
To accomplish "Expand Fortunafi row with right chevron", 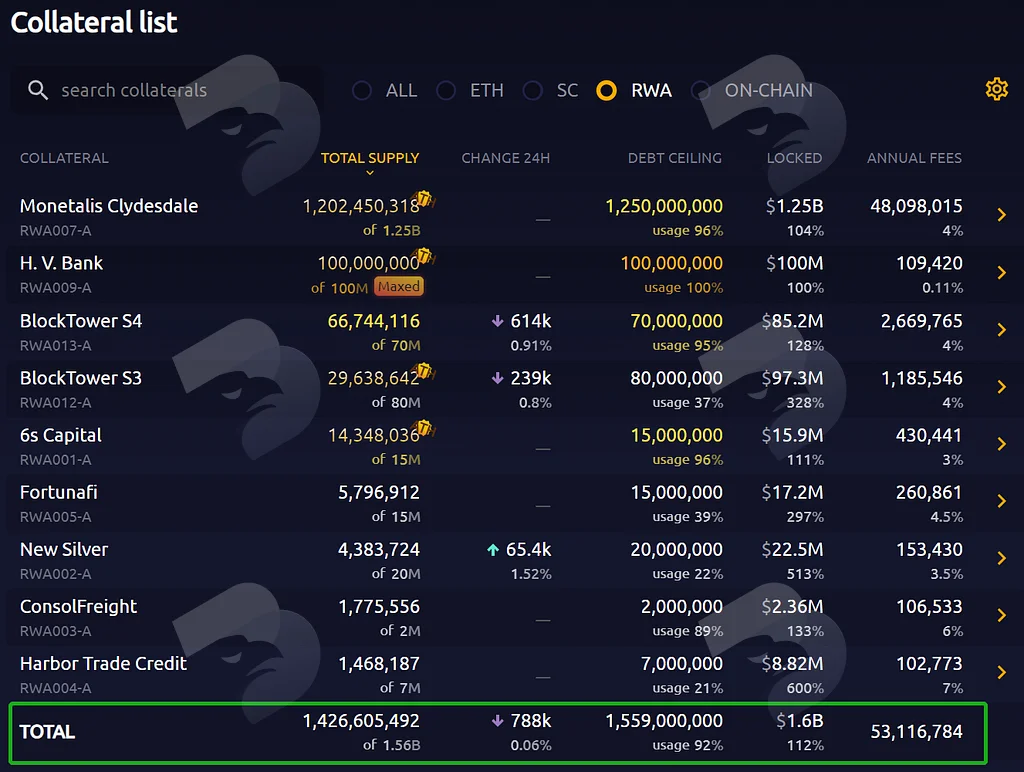I will tap(1002, 501).
